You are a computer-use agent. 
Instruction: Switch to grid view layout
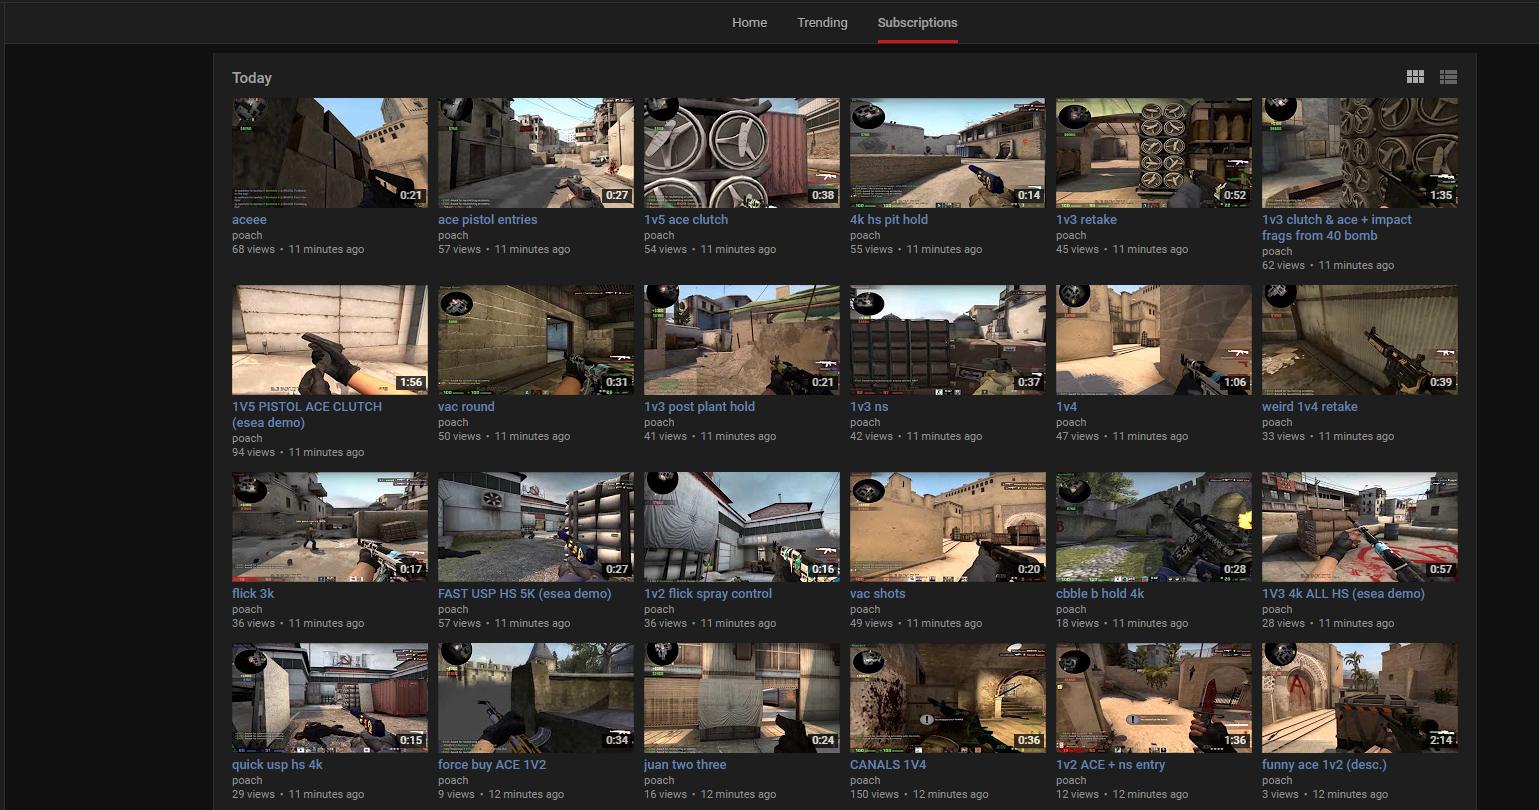[1415, 77]
